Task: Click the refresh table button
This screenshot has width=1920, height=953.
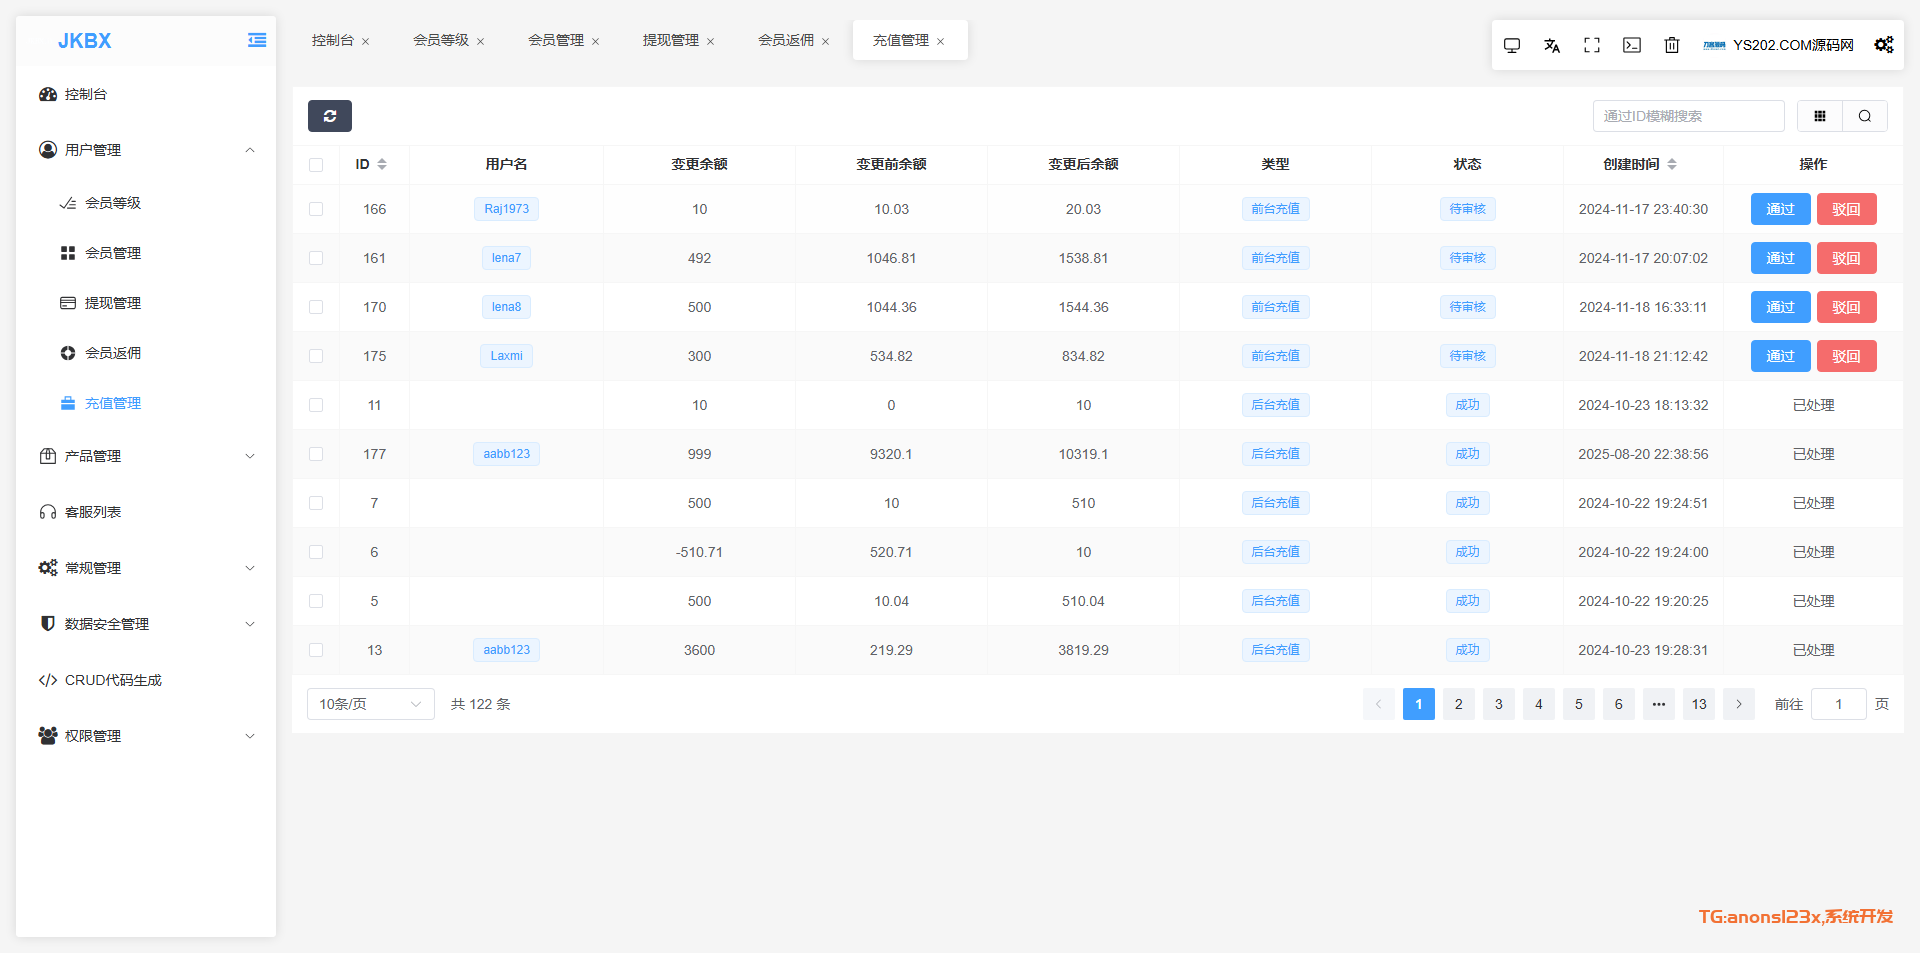Action: (x=329, y=116)
